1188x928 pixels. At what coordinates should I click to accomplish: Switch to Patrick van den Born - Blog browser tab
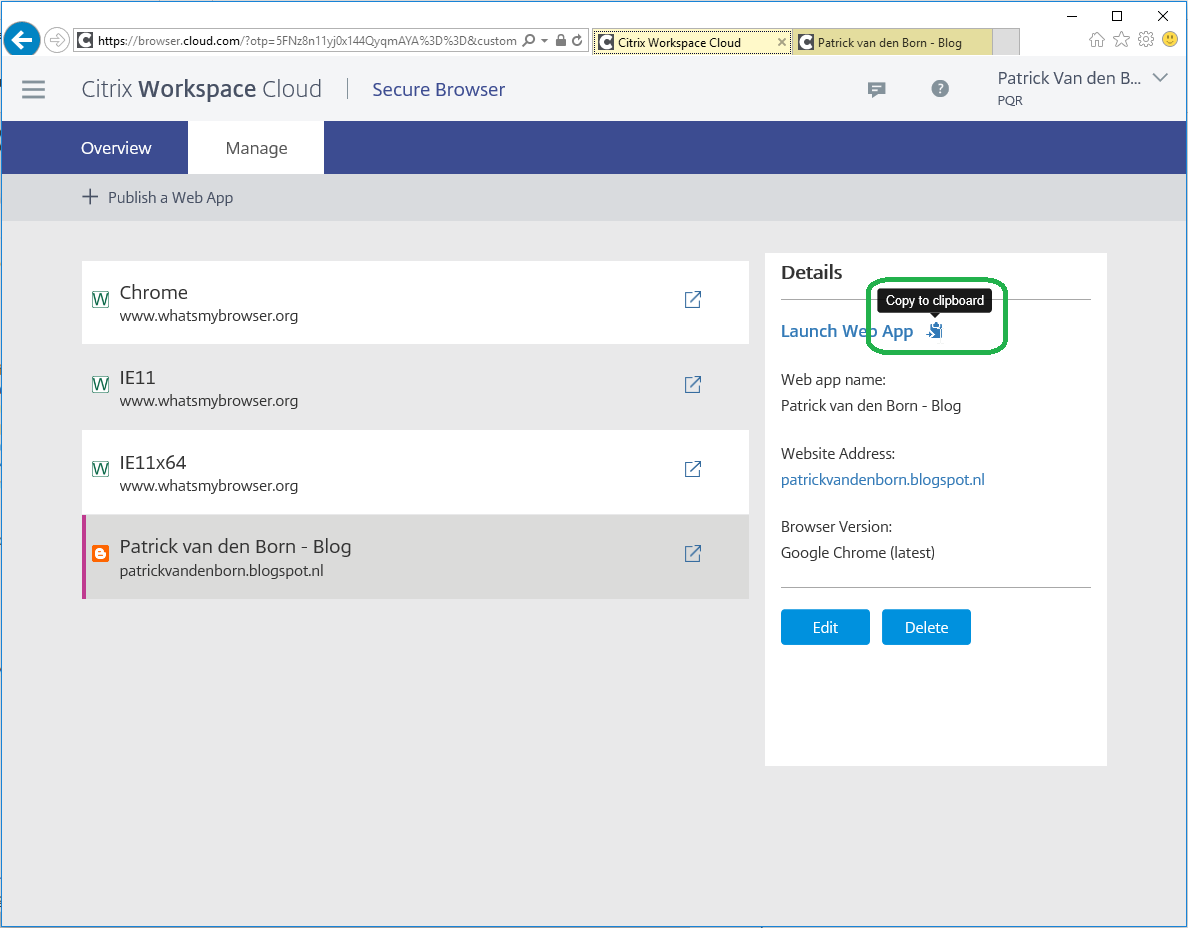pos(892,42)
